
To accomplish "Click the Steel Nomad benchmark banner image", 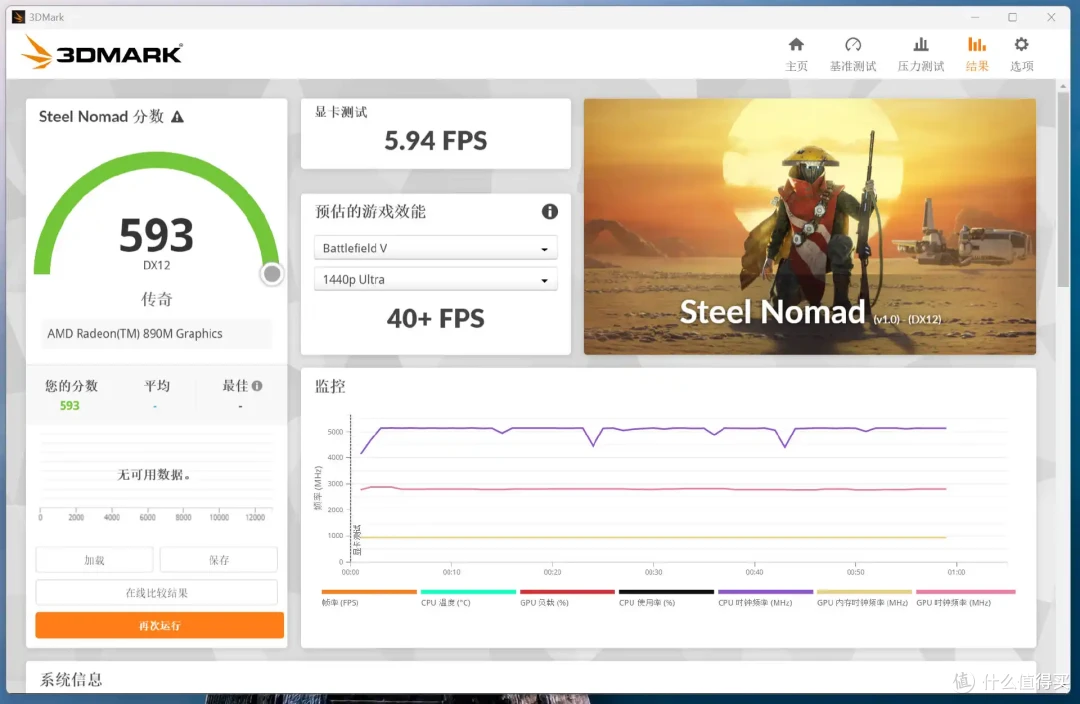I will coord(809,227).
